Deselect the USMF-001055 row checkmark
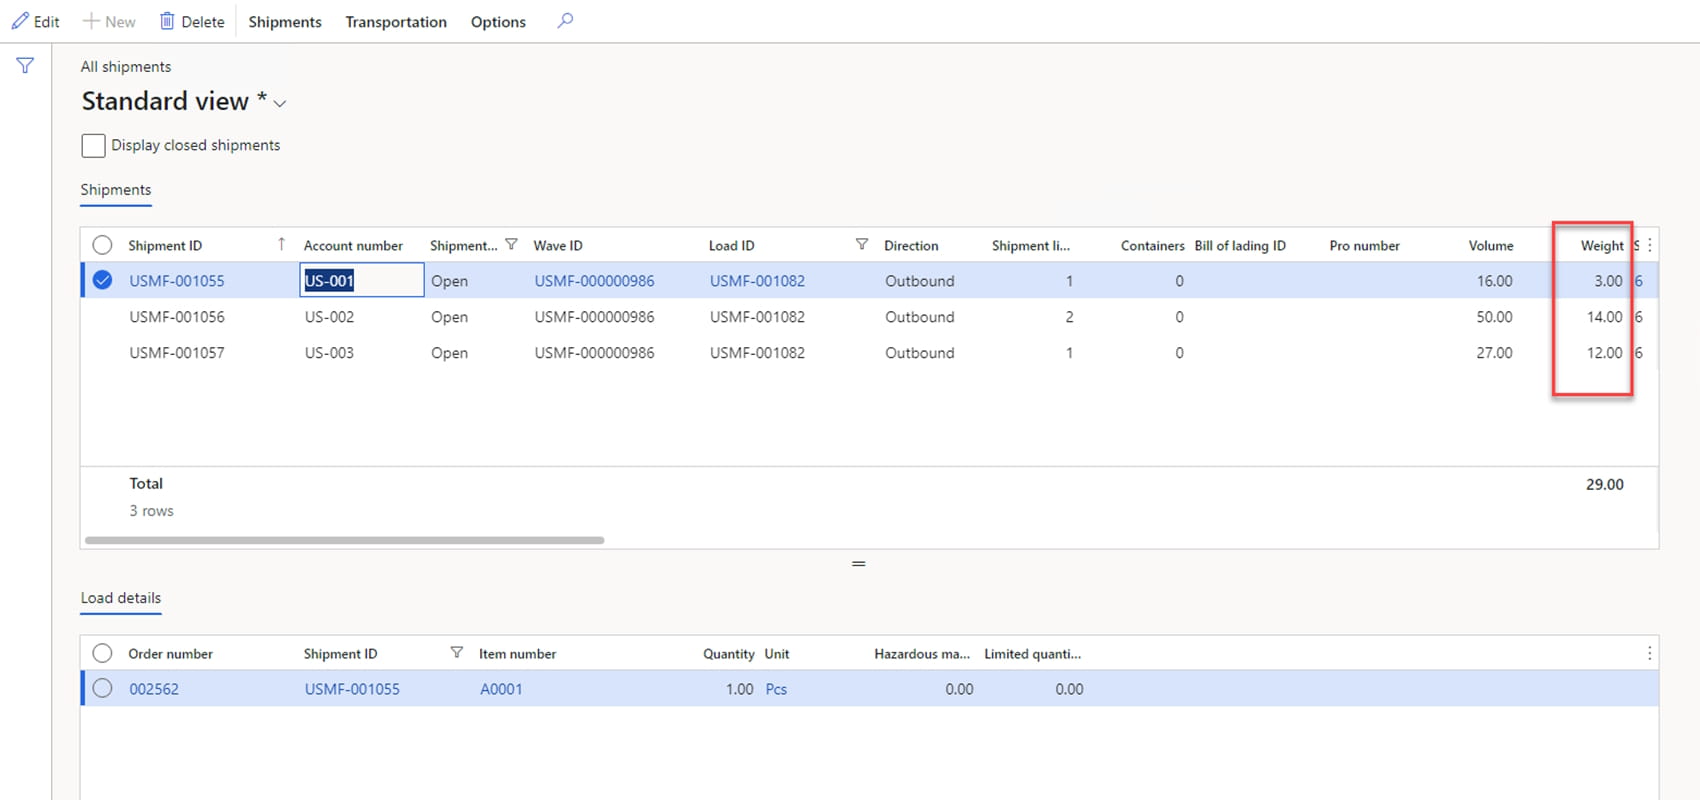 [102, 281]
